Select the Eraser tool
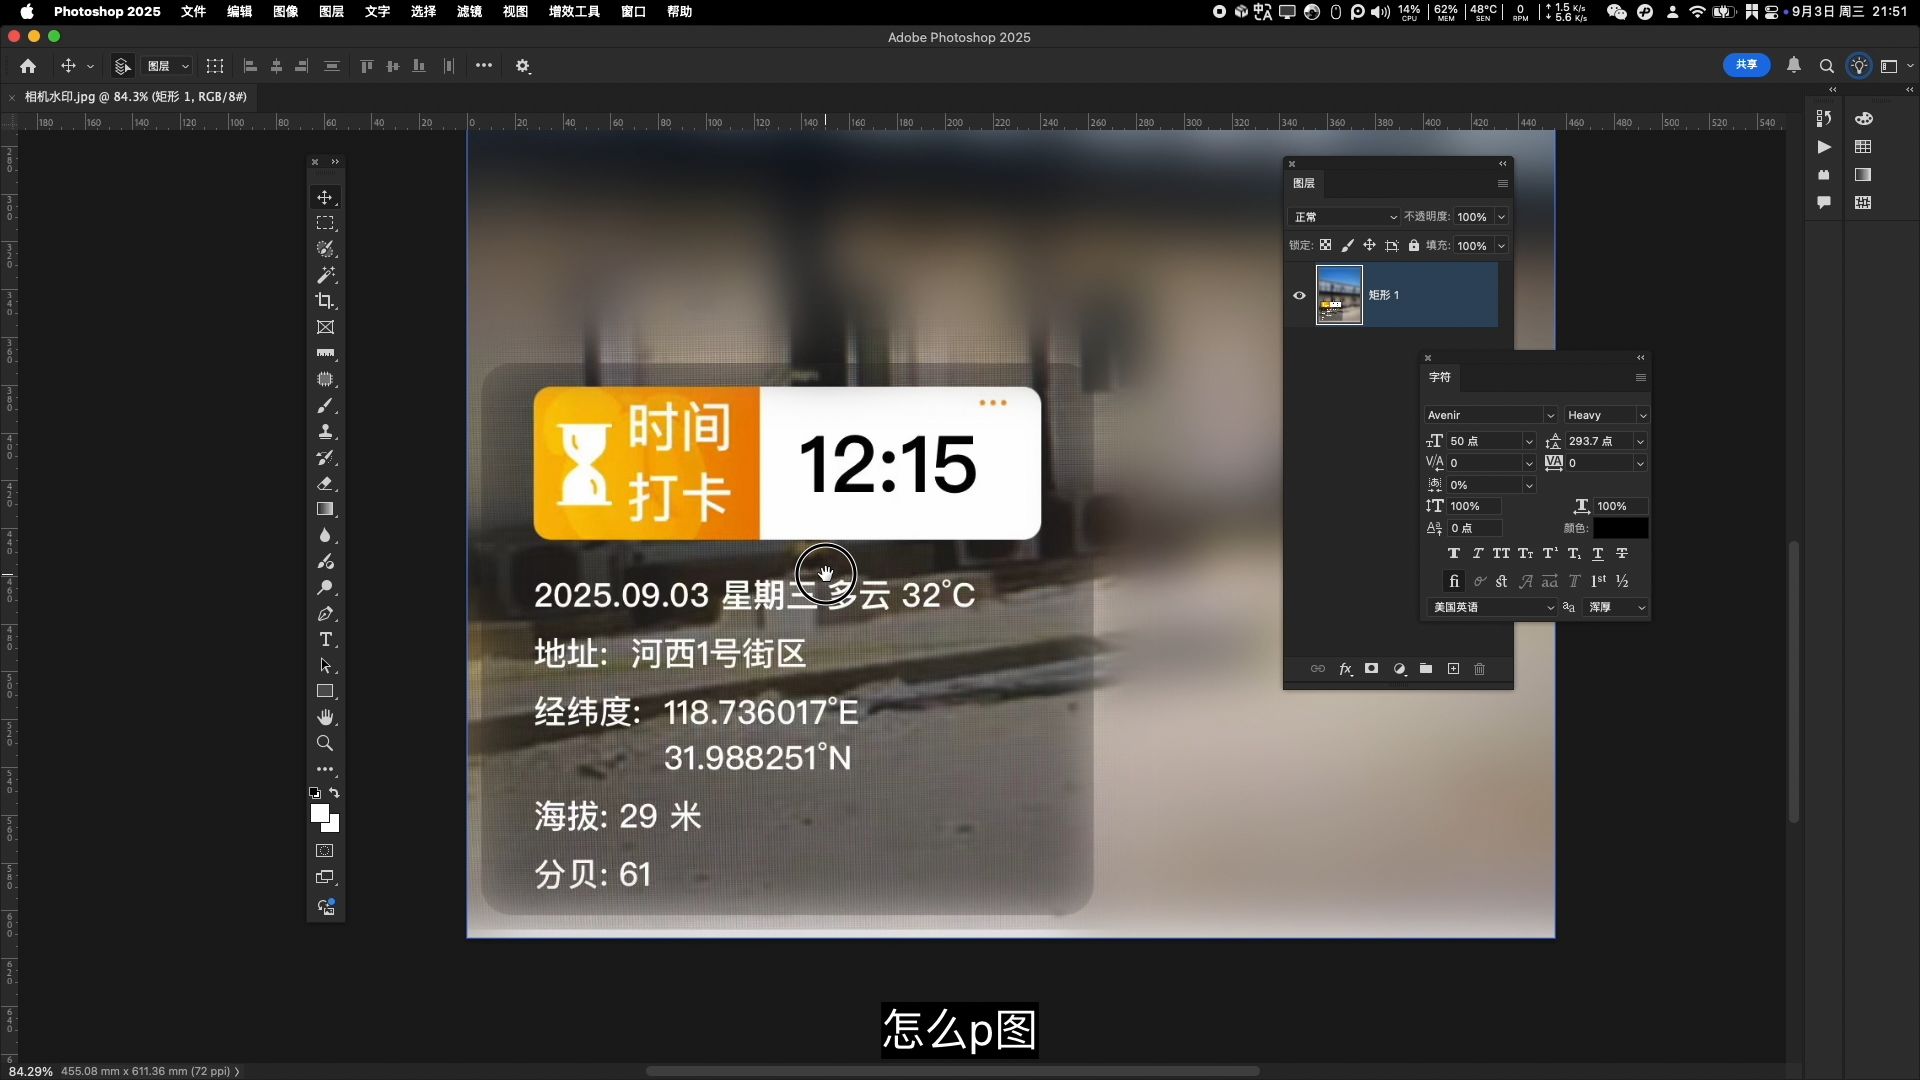This screenshot has height=1080, width=1920. 325,484
